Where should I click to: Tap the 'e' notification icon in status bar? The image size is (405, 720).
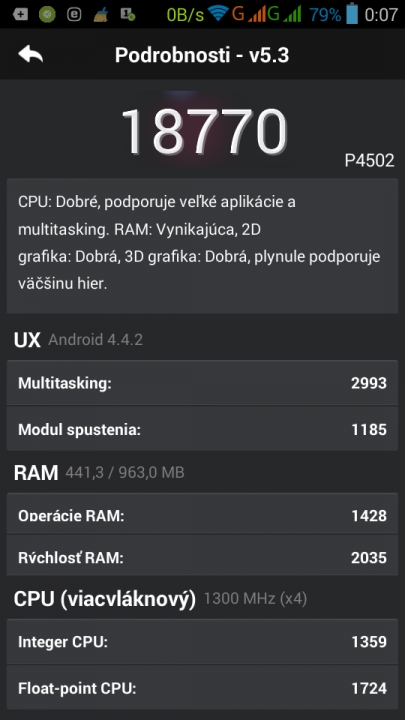tap(74, 14)
